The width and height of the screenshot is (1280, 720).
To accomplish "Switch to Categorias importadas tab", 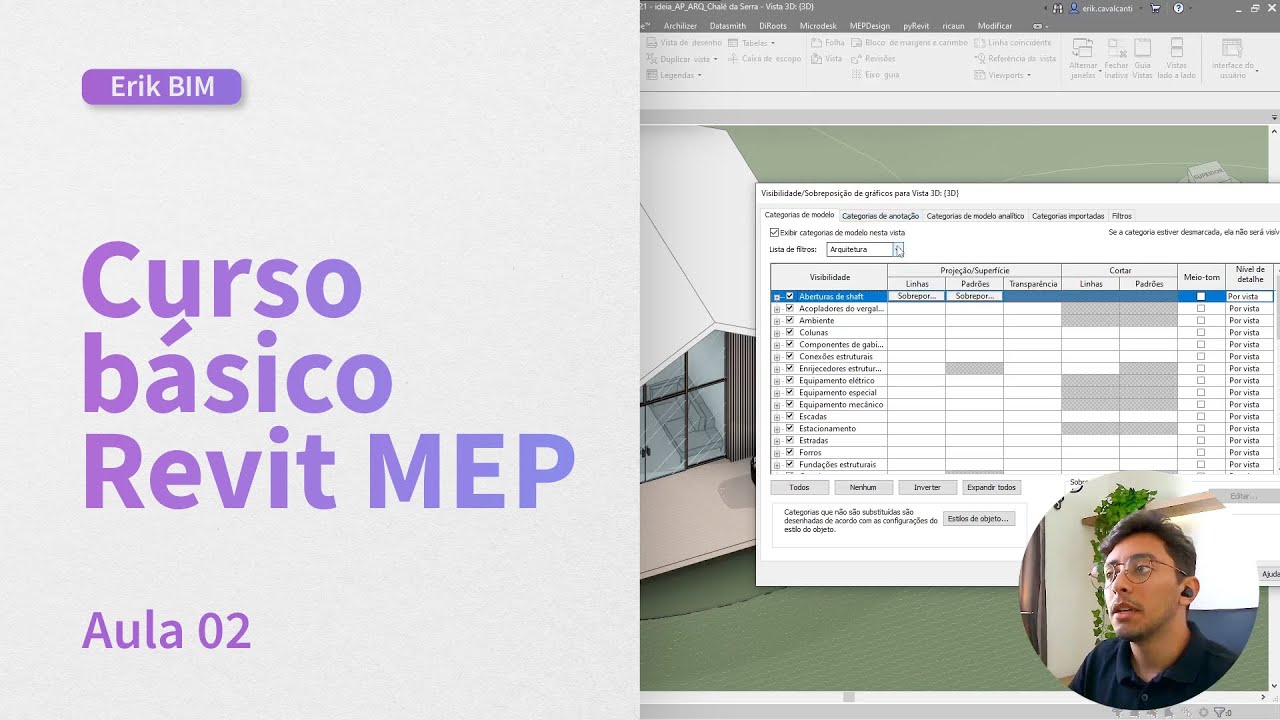I will click(1068, 216).
